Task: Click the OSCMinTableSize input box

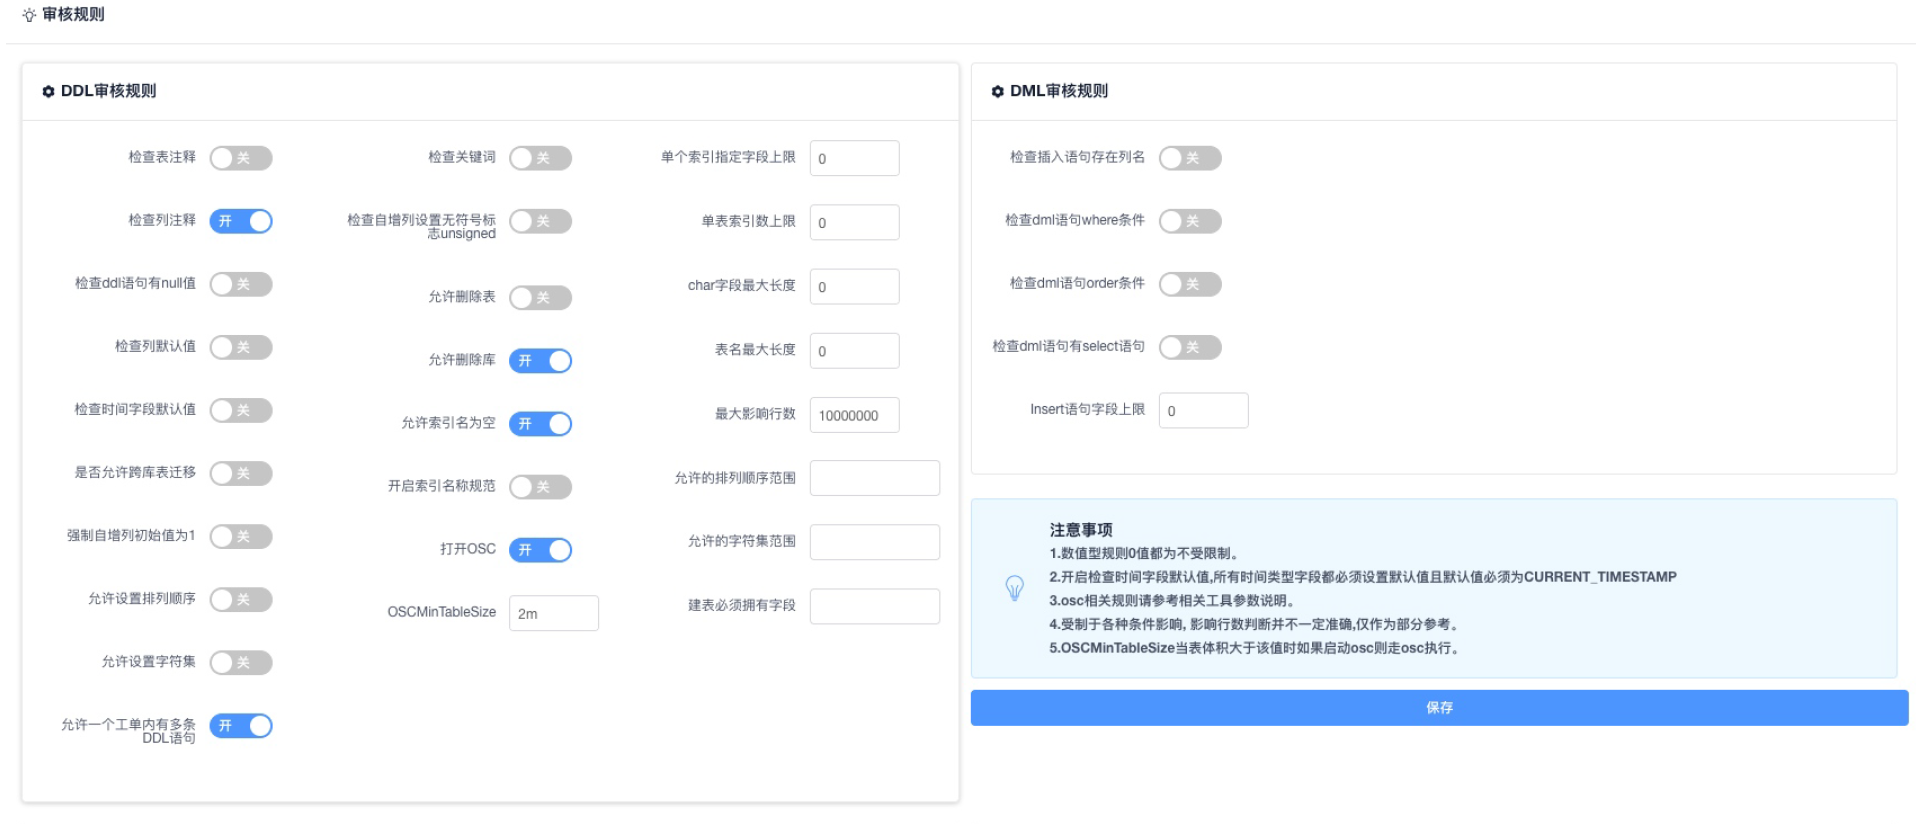Action: (553, 613)
